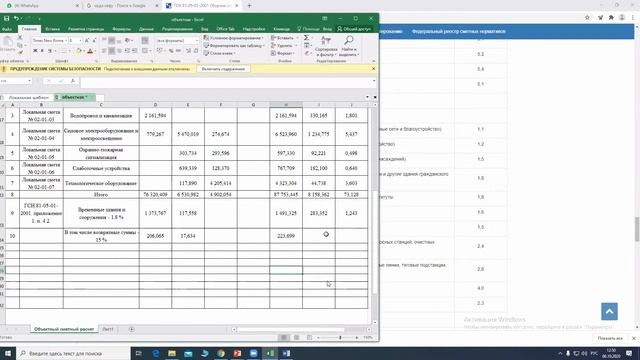Expand the formula bar with its arrow

pyautogui.click(x=374, y=81)
